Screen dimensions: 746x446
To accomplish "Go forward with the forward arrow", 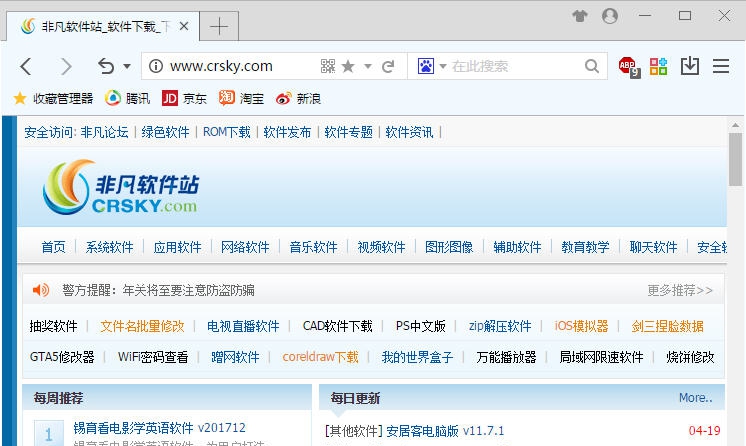I will 66,66.
